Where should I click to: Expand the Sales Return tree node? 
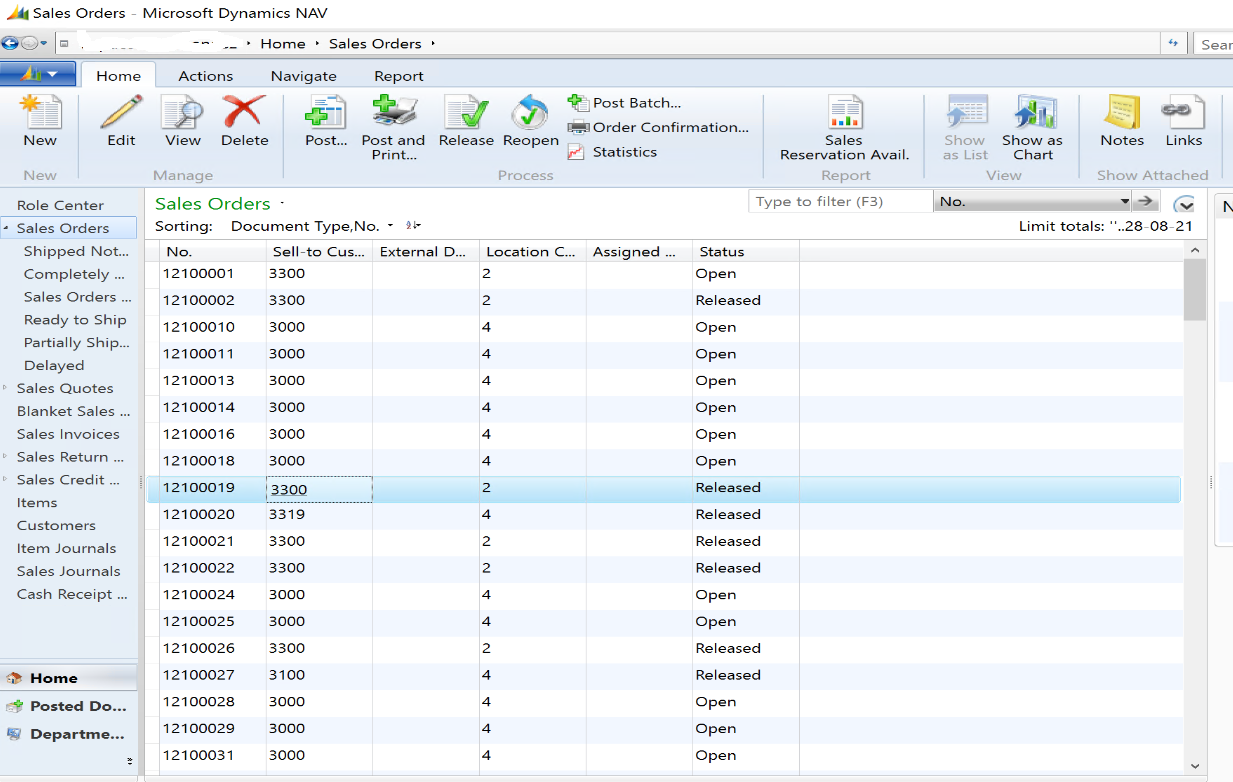(6, 457)
